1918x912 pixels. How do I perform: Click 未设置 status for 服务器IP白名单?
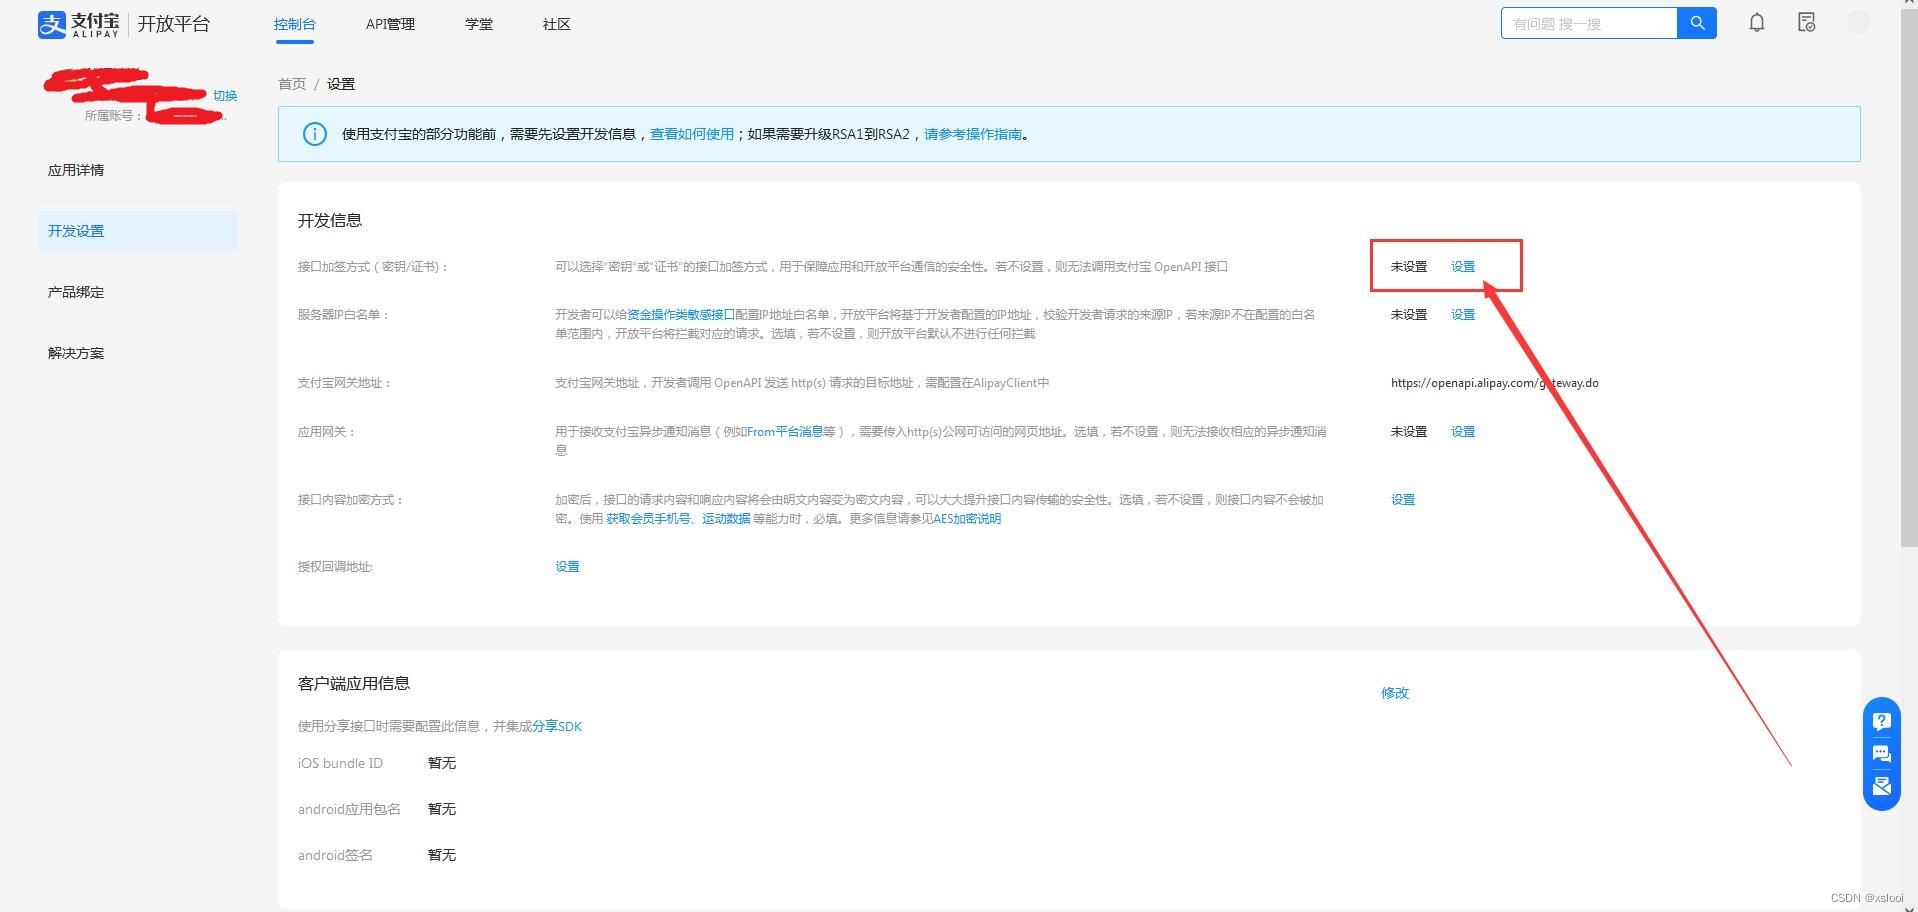pos(1408,315)
